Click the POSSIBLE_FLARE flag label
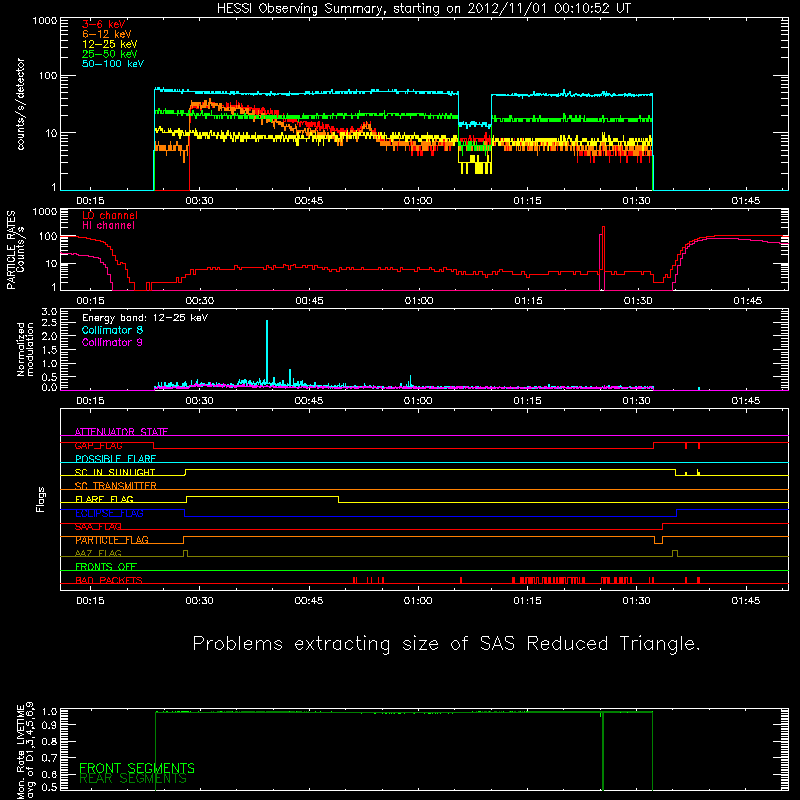 pyautogui.click(x=115, y=459)
